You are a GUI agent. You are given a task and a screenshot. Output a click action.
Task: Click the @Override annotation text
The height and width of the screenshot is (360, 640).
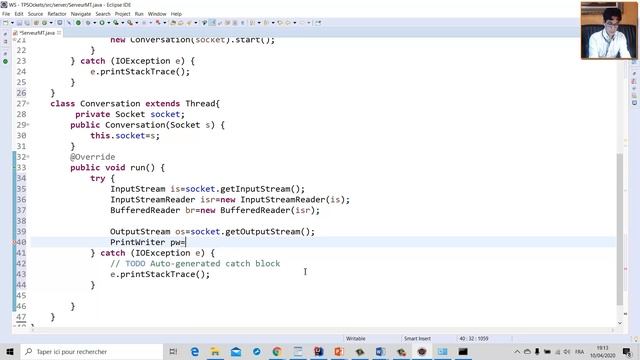(x=93, y=157)
